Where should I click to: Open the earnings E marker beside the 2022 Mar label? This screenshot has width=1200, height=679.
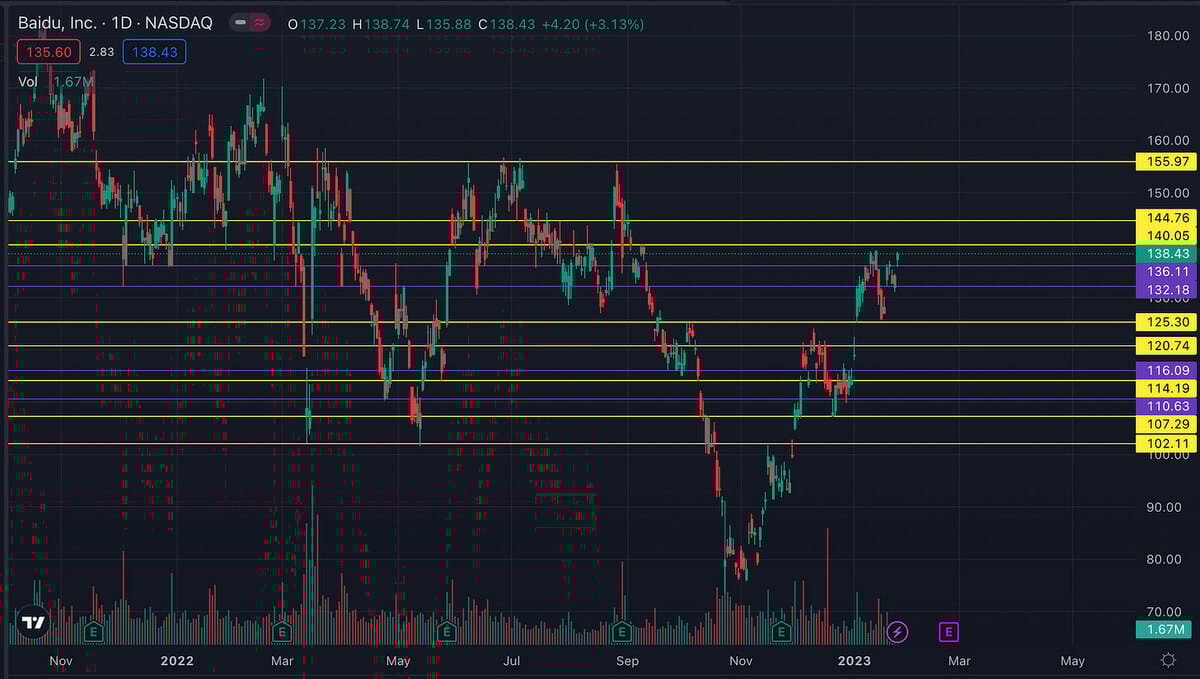[283, 632]
